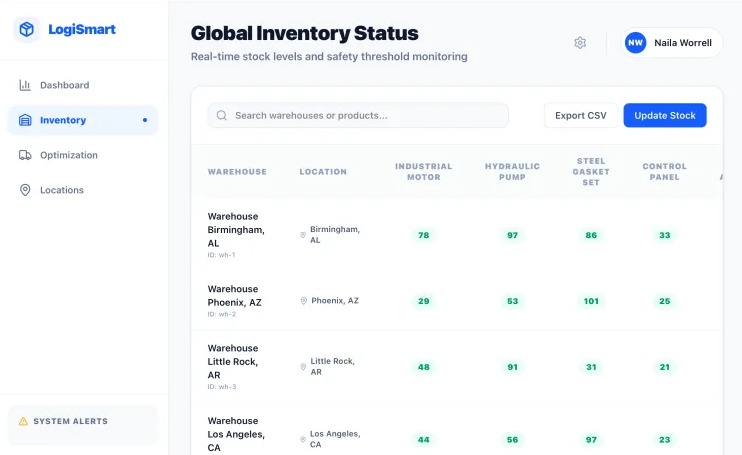The height and width of the screenshot is (455, 742).
Task: Click Phoenix's Industrial Motor value 29
Action: coord(424,301)
